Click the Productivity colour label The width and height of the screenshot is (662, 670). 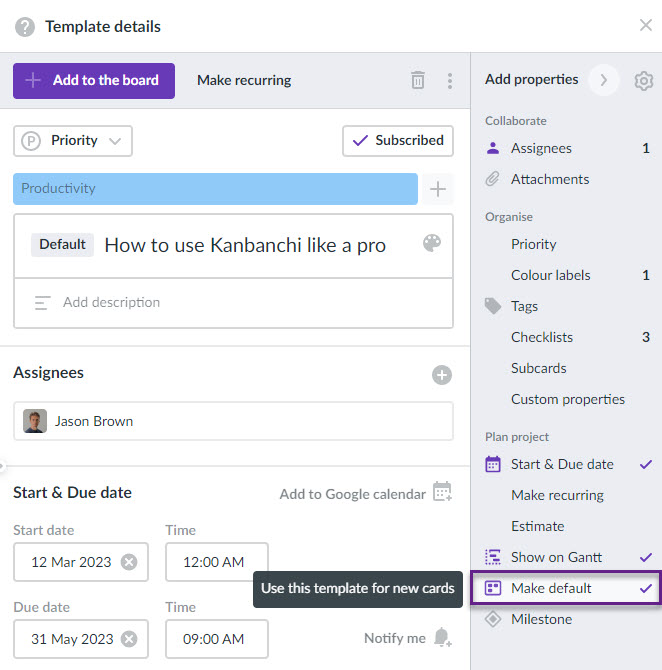[215, 189]
